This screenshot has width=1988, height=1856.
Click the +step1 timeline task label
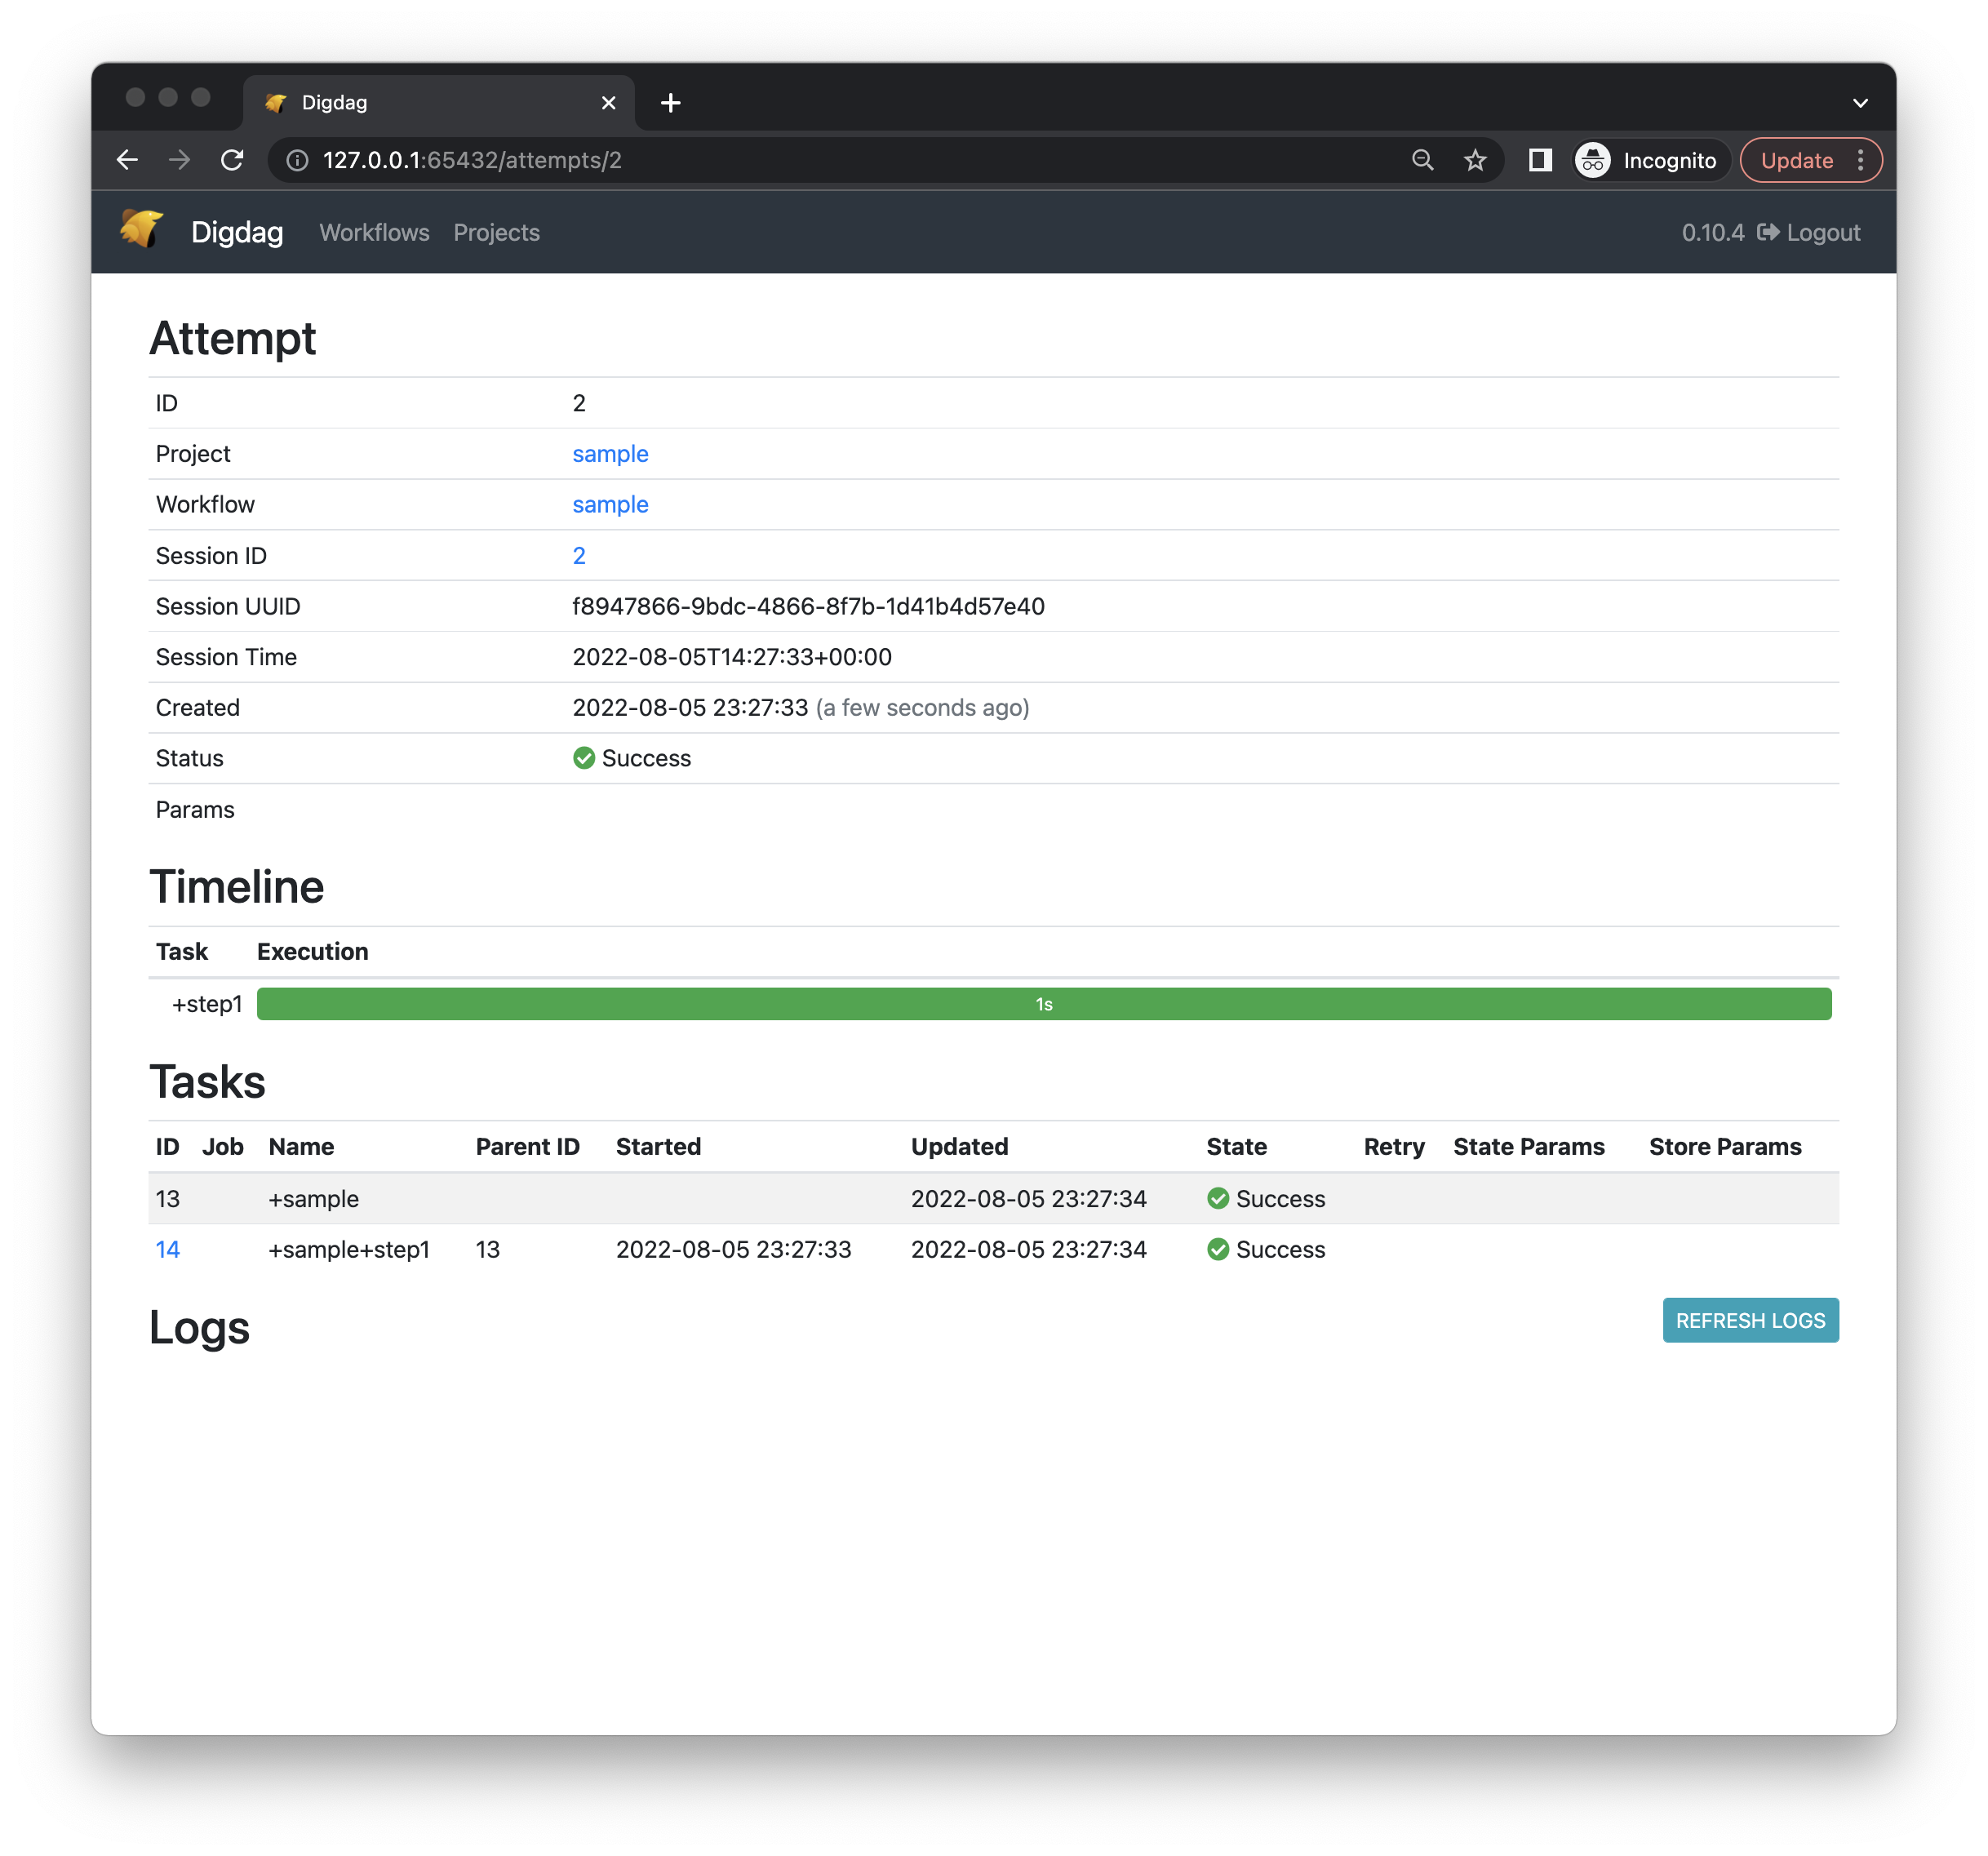(x=207, y=1004)
